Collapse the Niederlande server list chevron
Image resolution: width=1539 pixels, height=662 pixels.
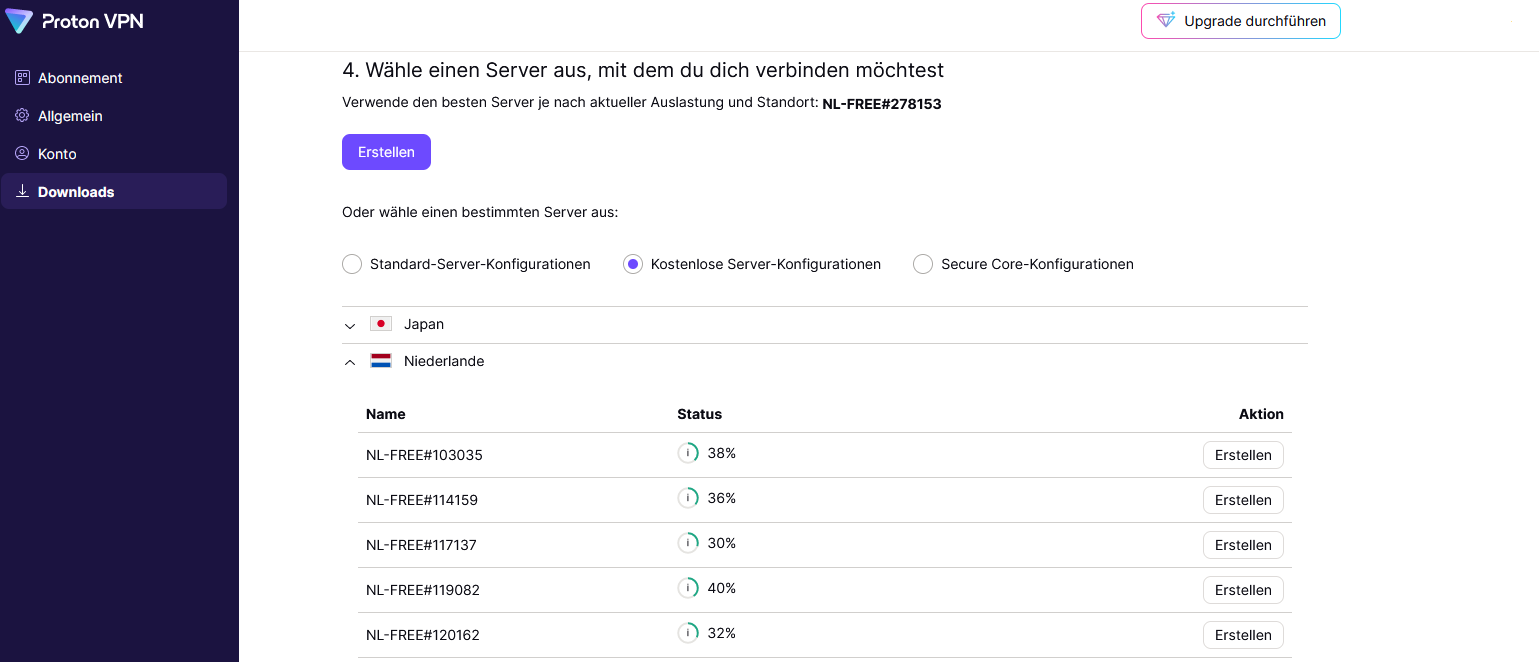coord(350,362)
